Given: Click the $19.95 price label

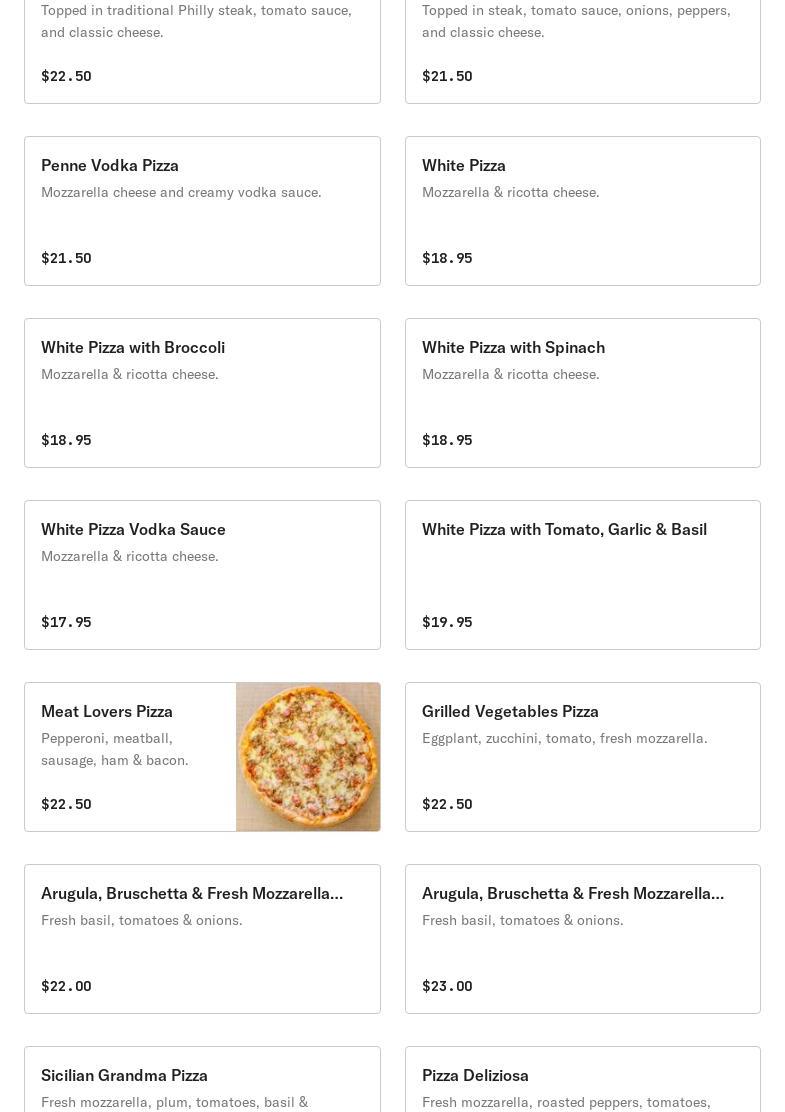Looking at the screenshot, I should click(447, 622).
